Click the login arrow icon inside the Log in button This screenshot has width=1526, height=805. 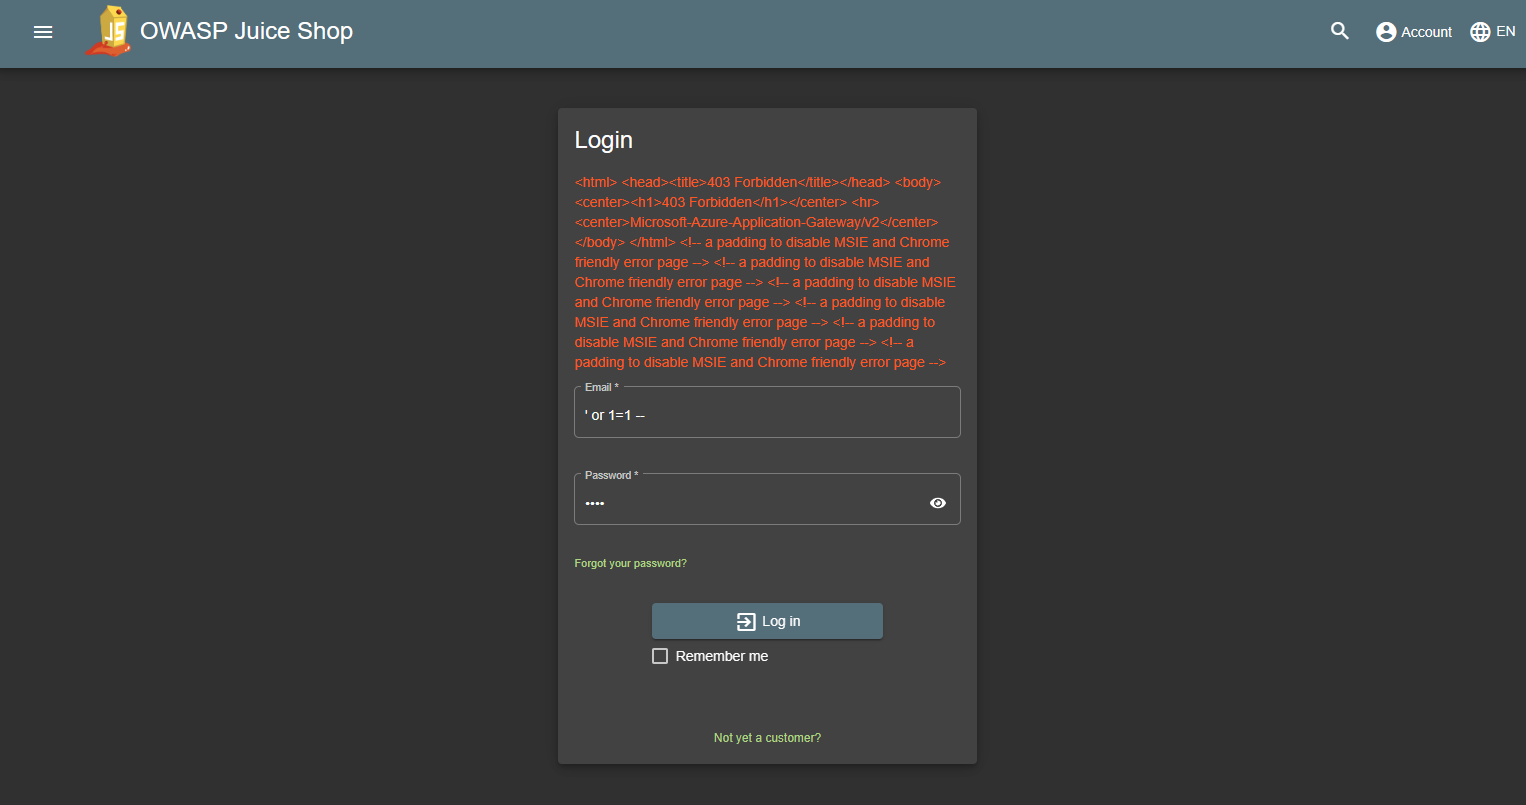click(747, 621)
